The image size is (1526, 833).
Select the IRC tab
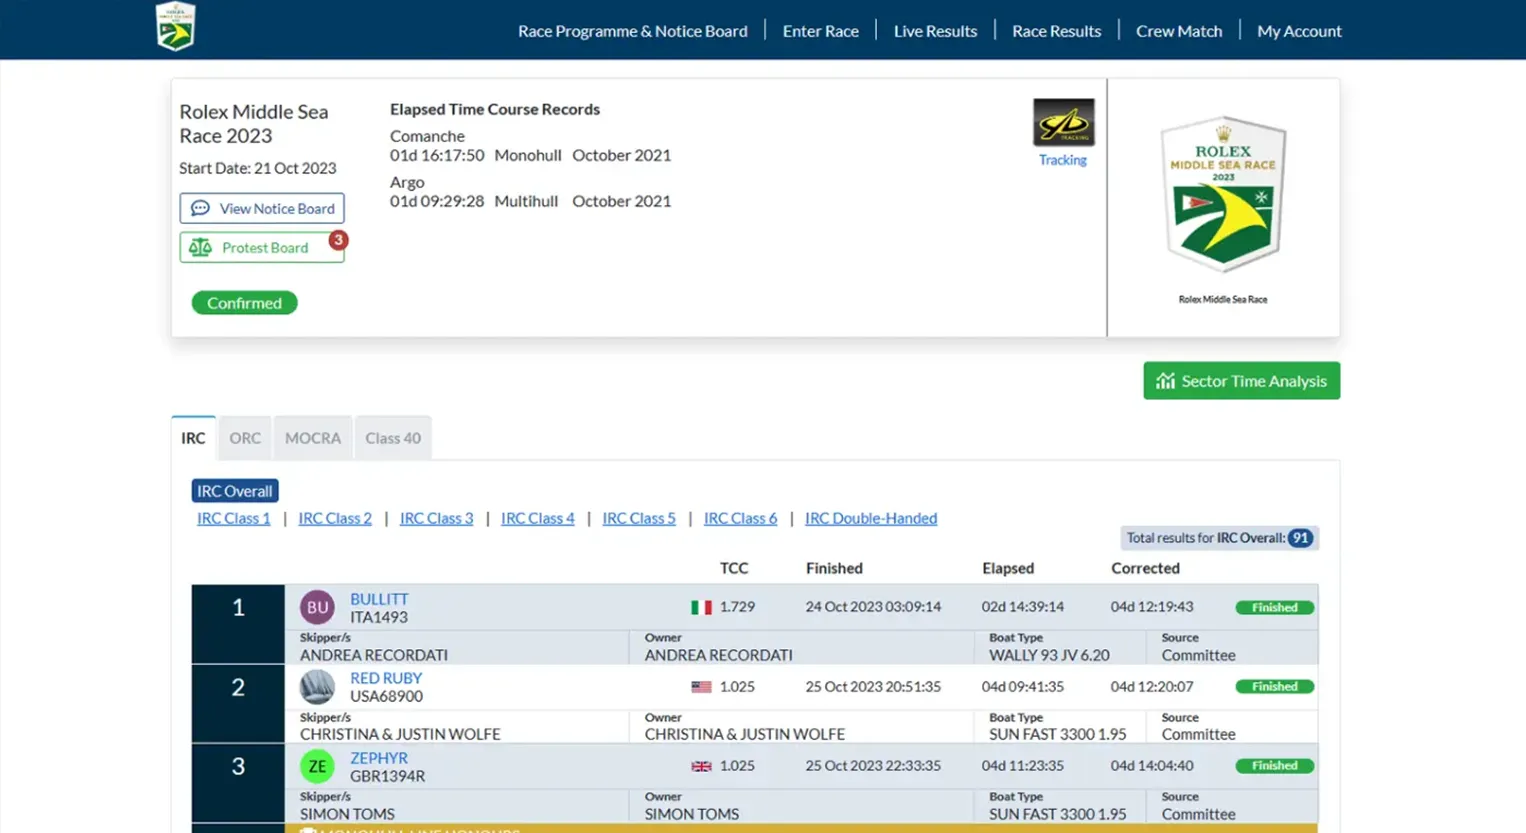click(193, 438)
